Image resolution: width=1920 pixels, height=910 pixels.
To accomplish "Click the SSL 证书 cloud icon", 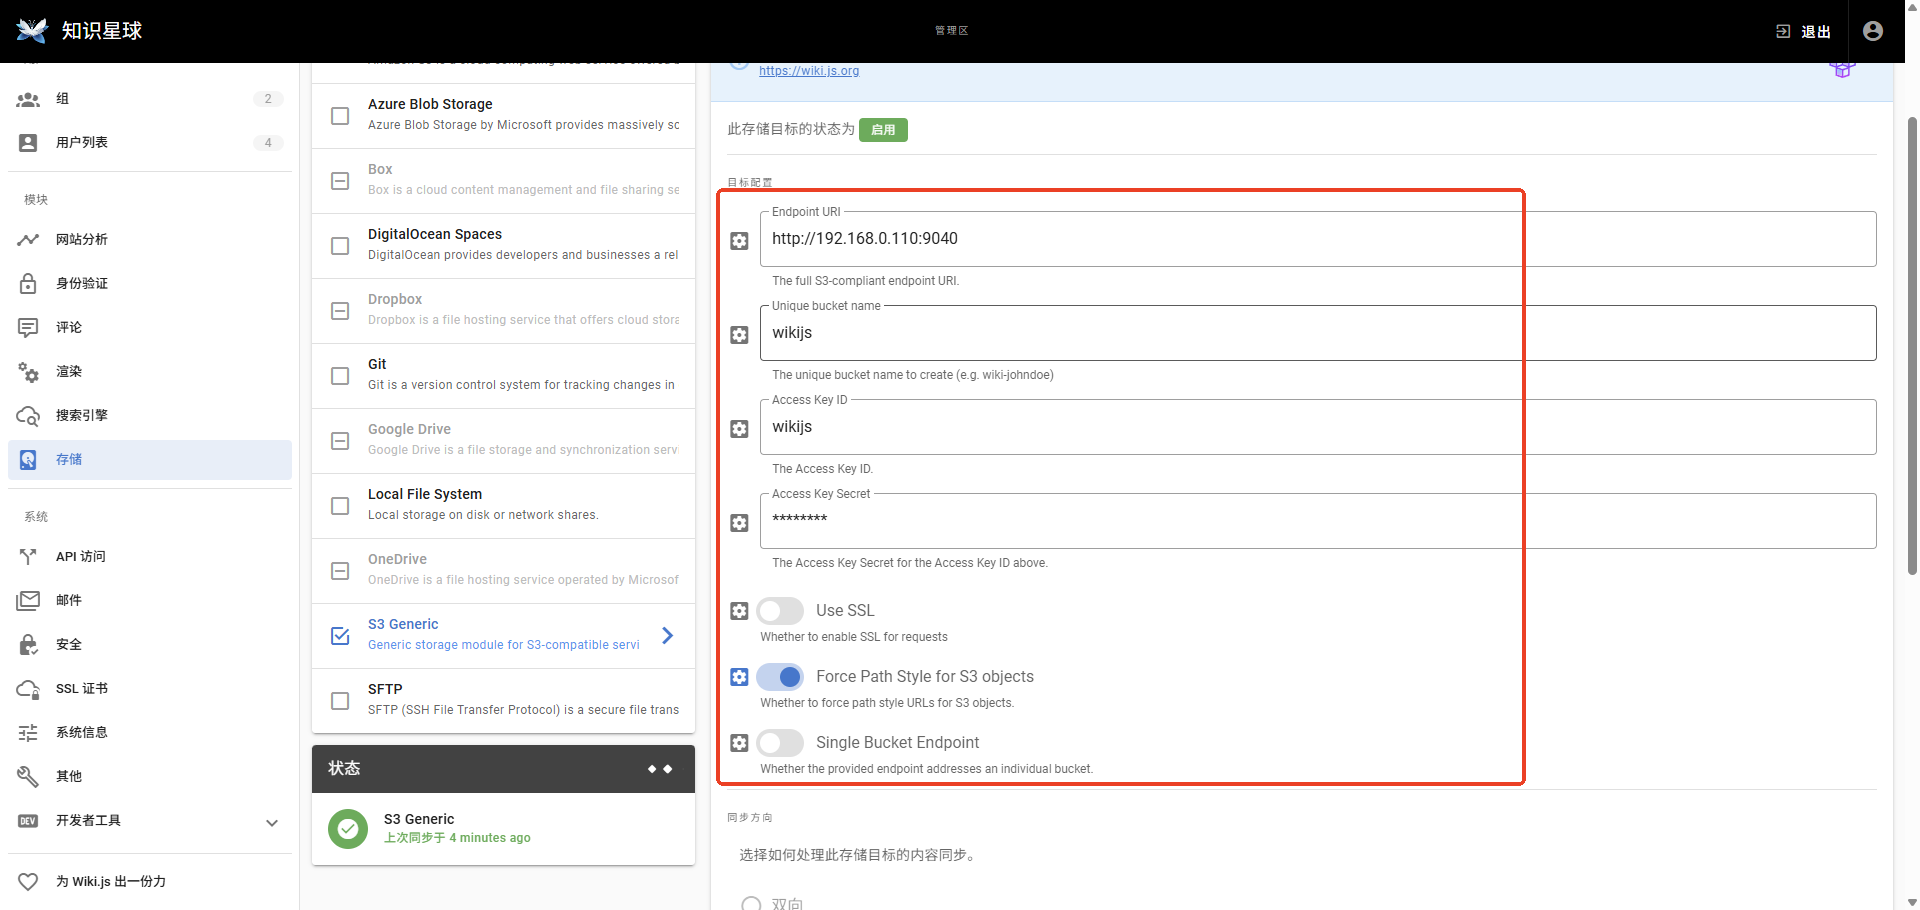I will click(28, 689).
